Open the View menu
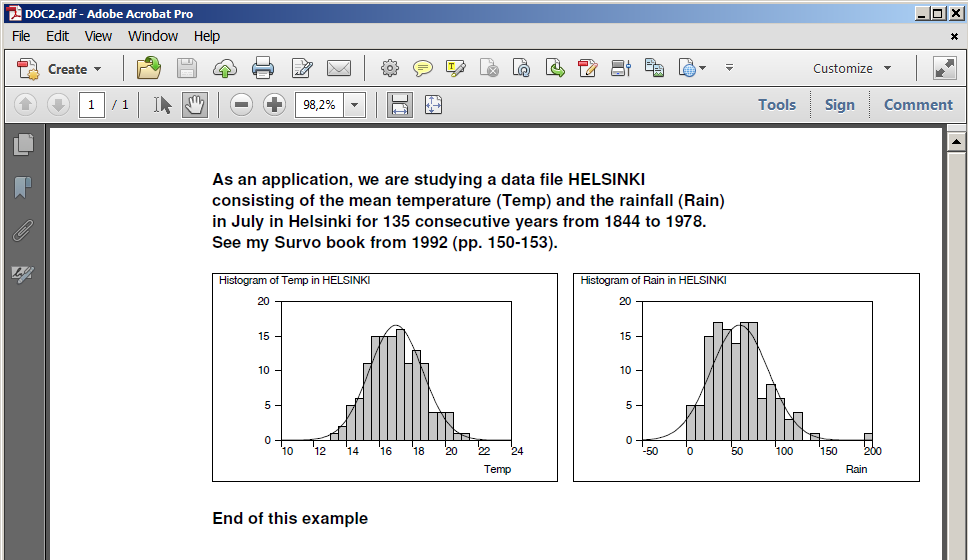The width and height of the screenshot is (968, 560). point(98,36)
